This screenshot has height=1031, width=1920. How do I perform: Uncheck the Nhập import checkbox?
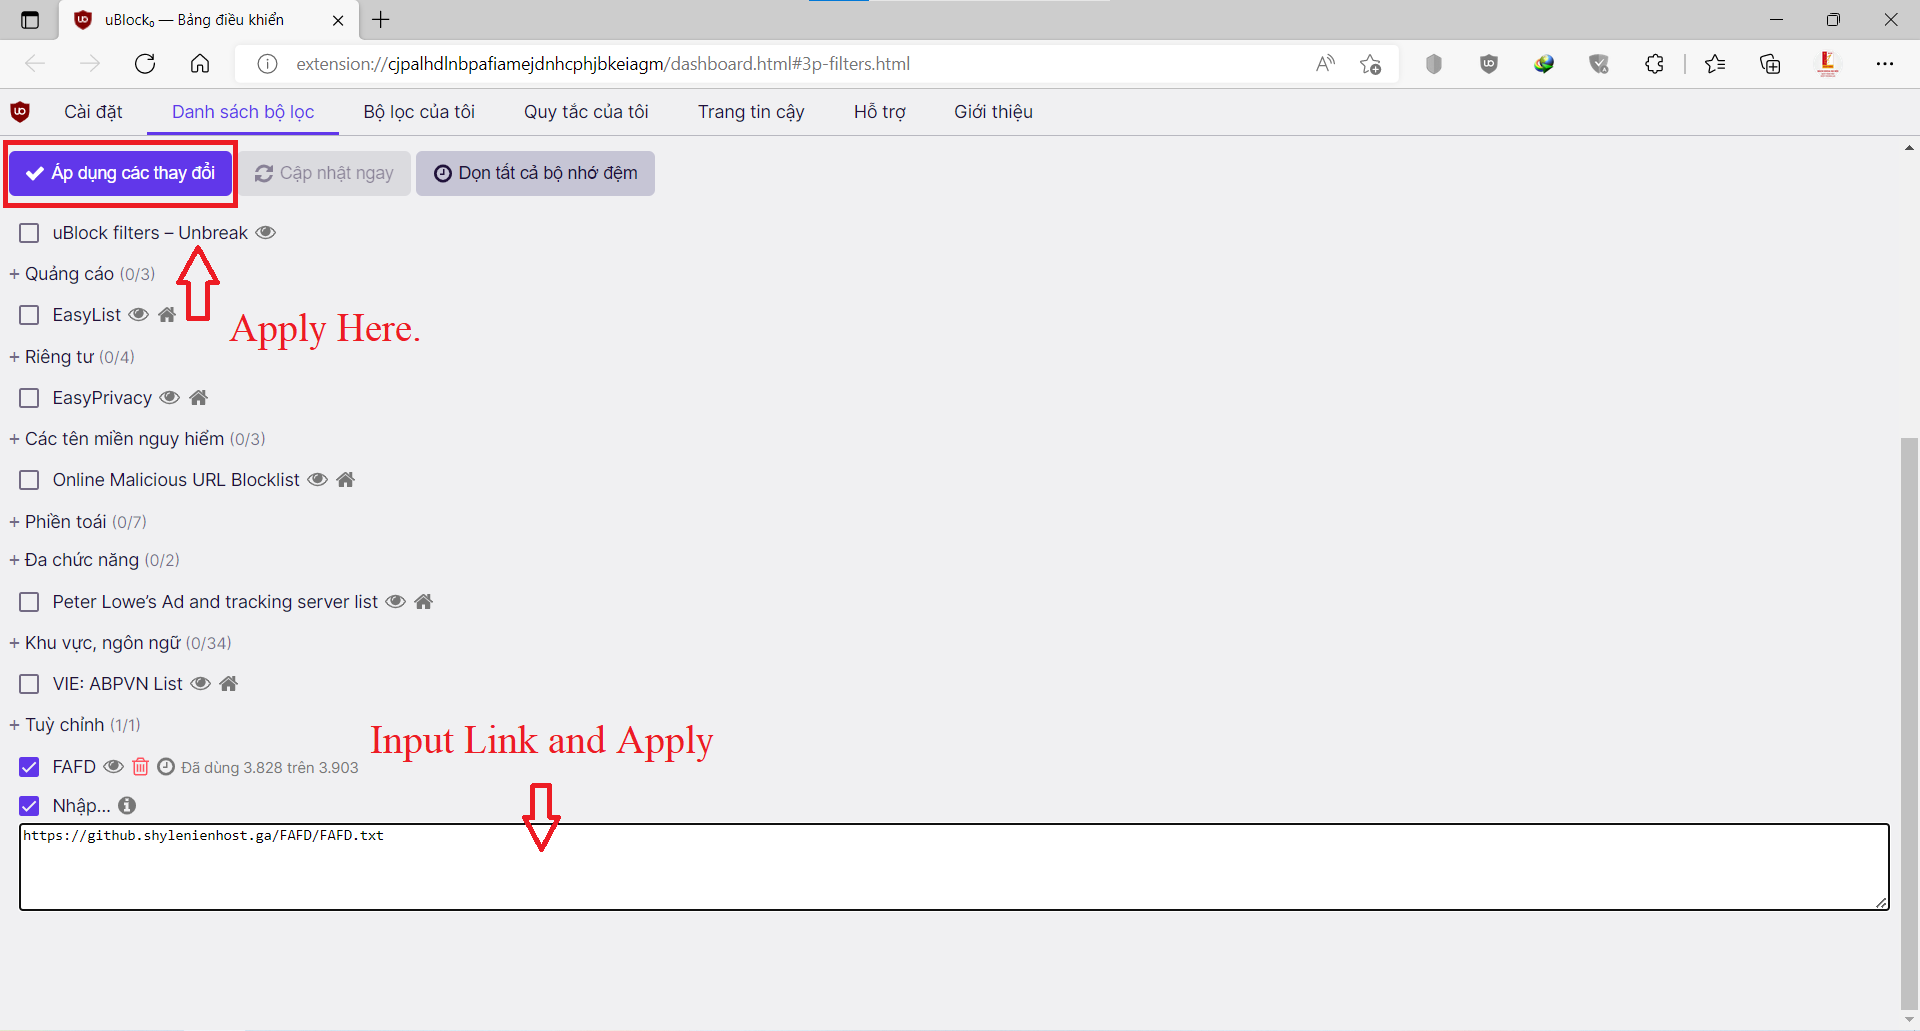[29, 806]
